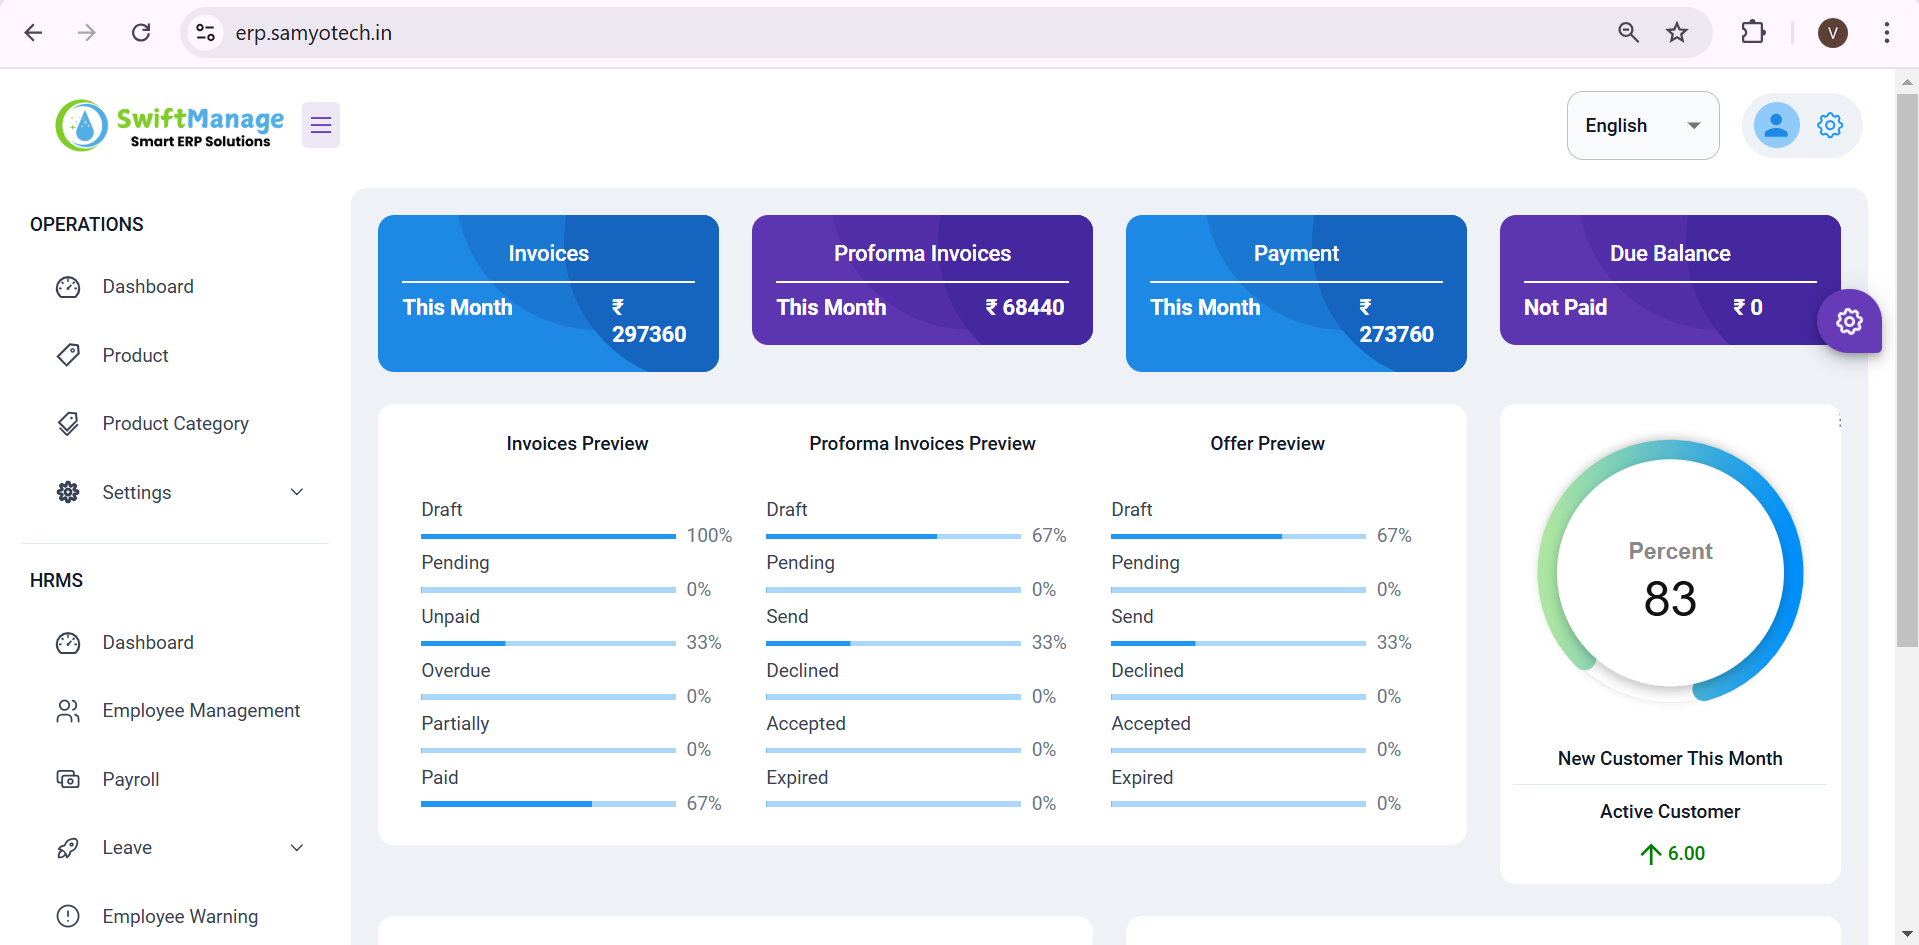Open browser extensions puzzle icon
Image resolution: width=1919 pixels, height=945 pixels.
point(1753,33)
